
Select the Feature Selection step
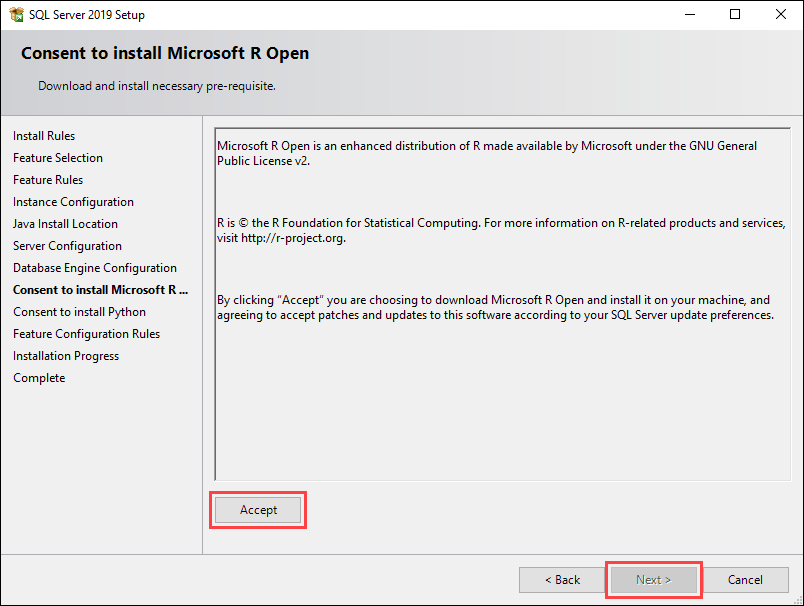pyautogui.click(x=58, y=158)
